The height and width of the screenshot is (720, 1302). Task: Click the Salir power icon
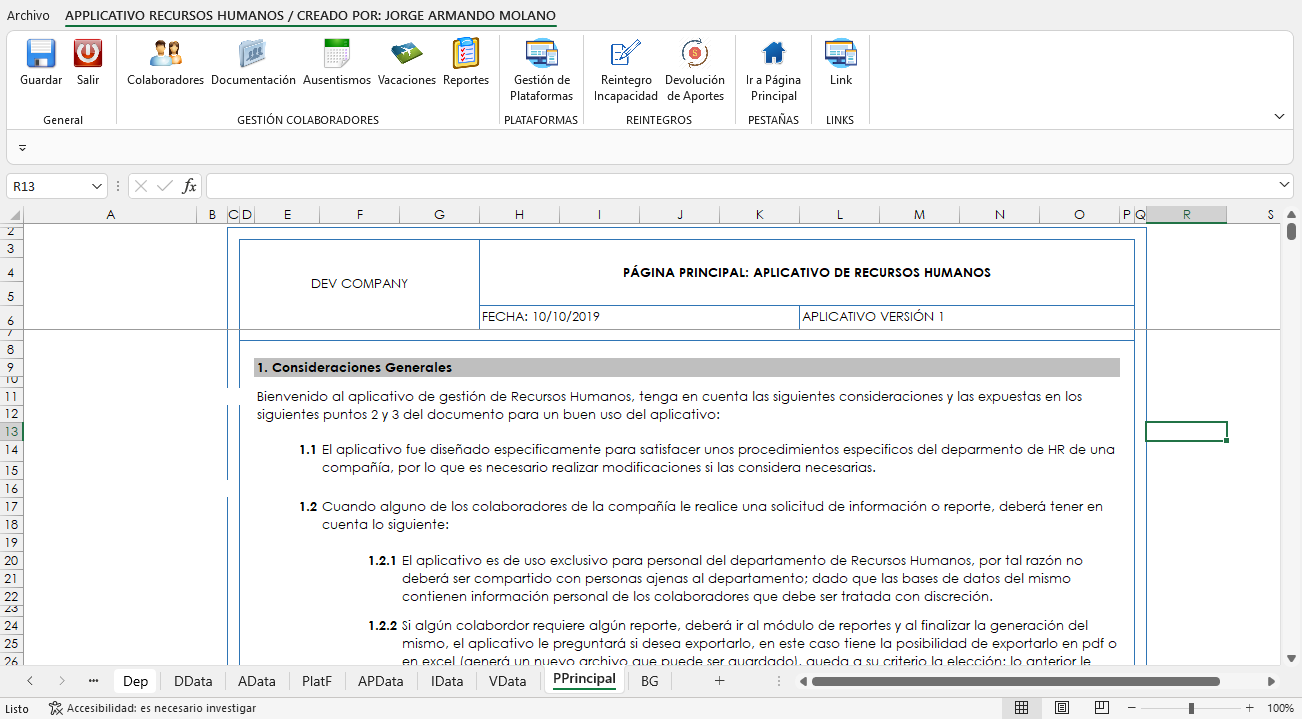coord(88,53)
